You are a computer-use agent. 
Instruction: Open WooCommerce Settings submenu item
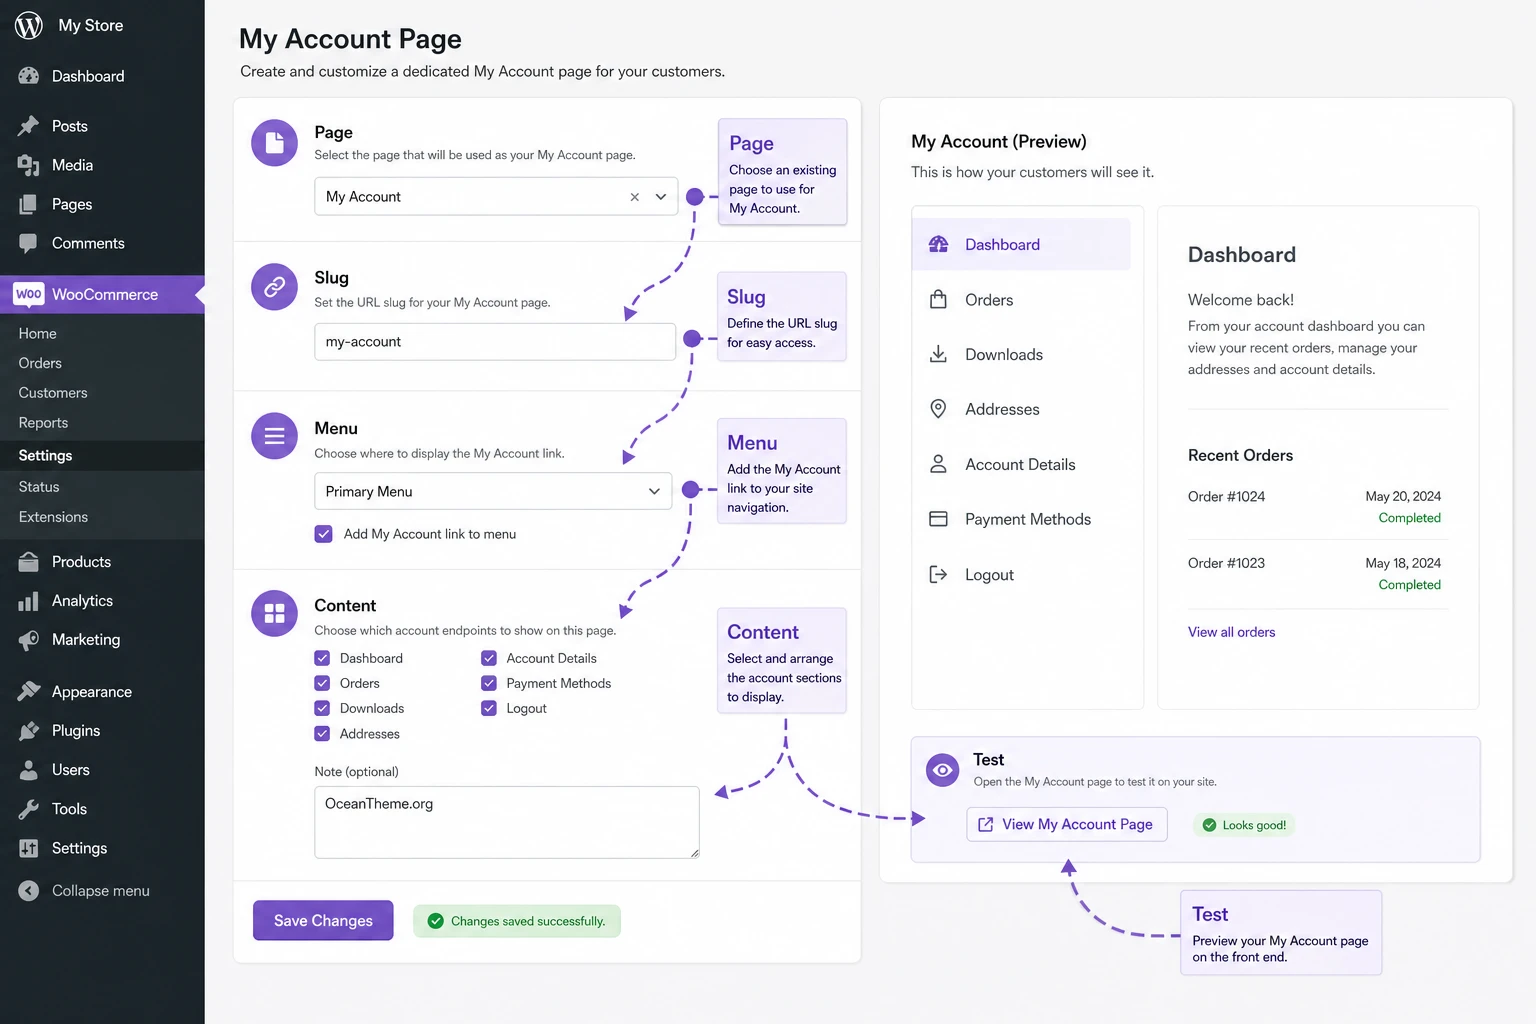pos(45,455)
